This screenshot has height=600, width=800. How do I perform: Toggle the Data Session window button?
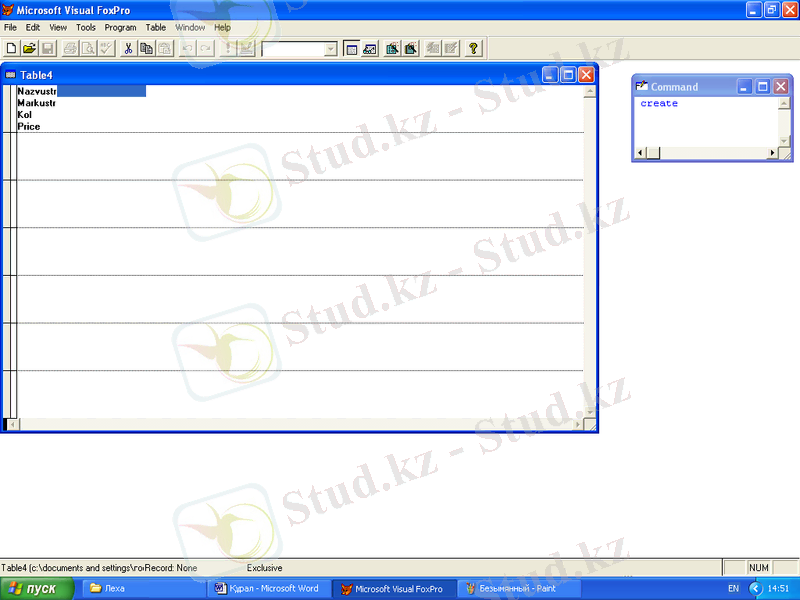coord(369,48)
